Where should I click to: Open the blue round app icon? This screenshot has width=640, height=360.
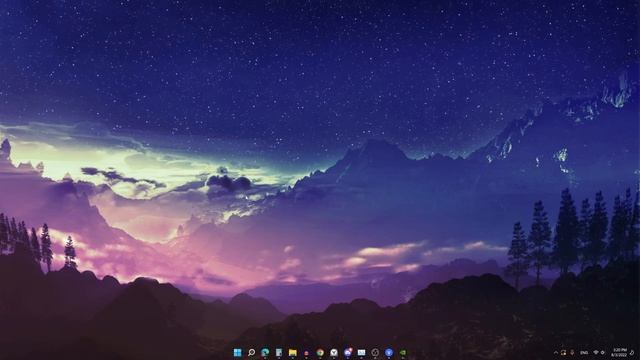[x=389, y=353]
